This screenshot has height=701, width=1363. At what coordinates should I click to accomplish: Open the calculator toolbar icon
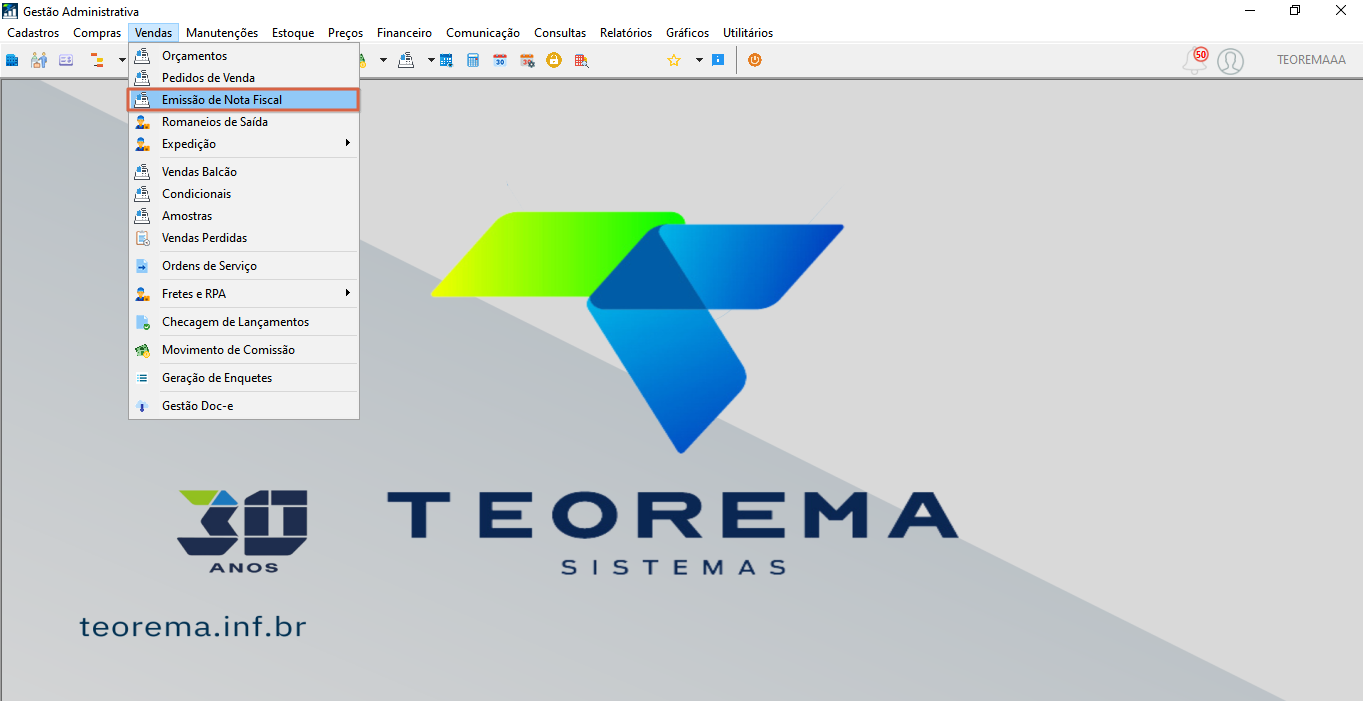[473, 60]
